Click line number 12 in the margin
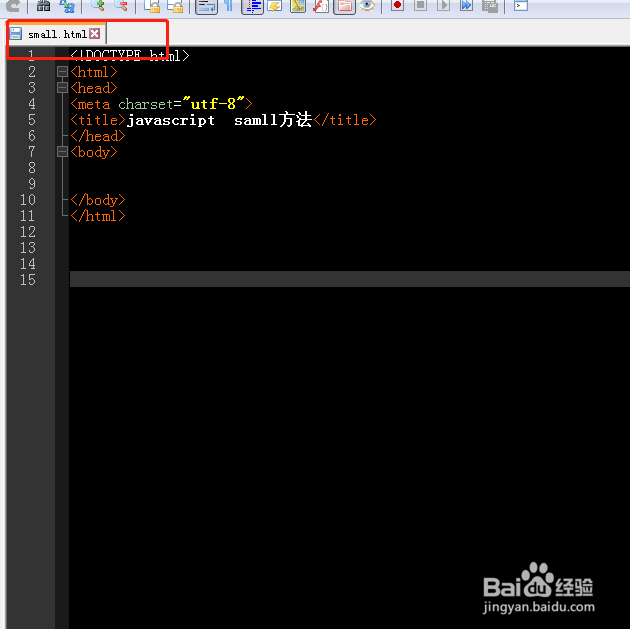This screenshot has width=630, height=629. pos(28,232)
